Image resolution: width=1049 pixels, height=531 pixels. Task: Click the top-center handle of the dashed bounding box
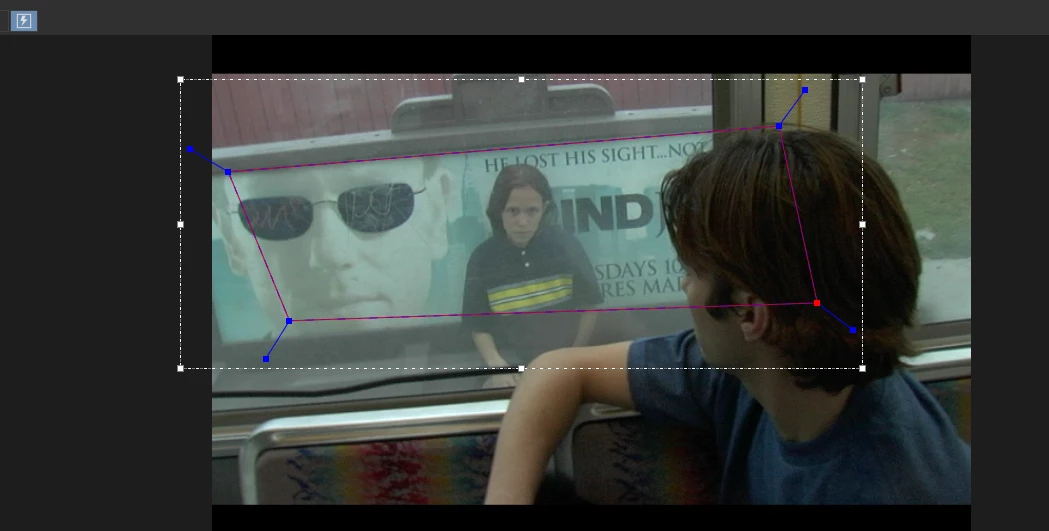[x=521, y=80]
